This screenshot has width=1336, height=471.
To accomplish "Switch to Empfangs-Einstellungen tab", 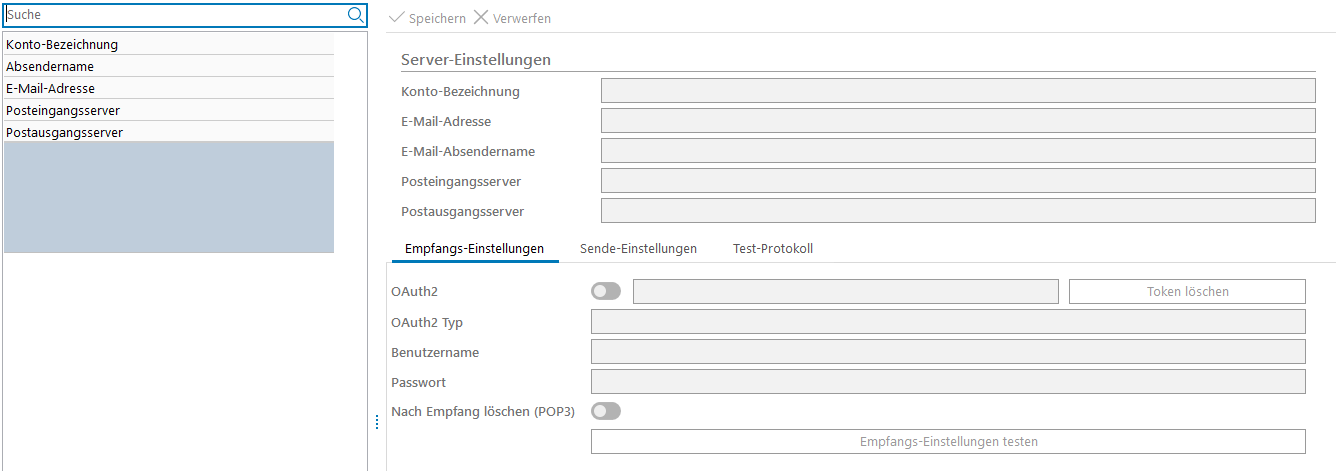I will (474, 248).
